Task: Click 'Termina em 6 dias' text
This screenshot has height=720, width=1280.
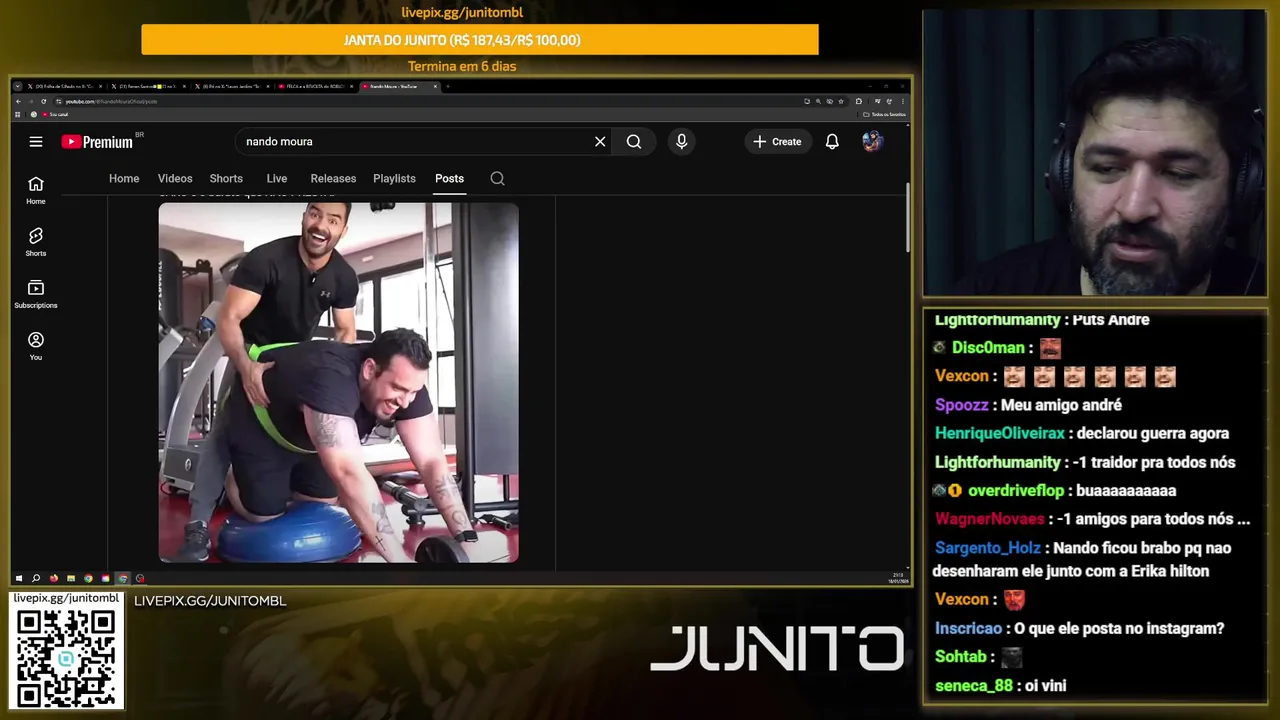Action: pyautogui.click(x=462, y=66)
